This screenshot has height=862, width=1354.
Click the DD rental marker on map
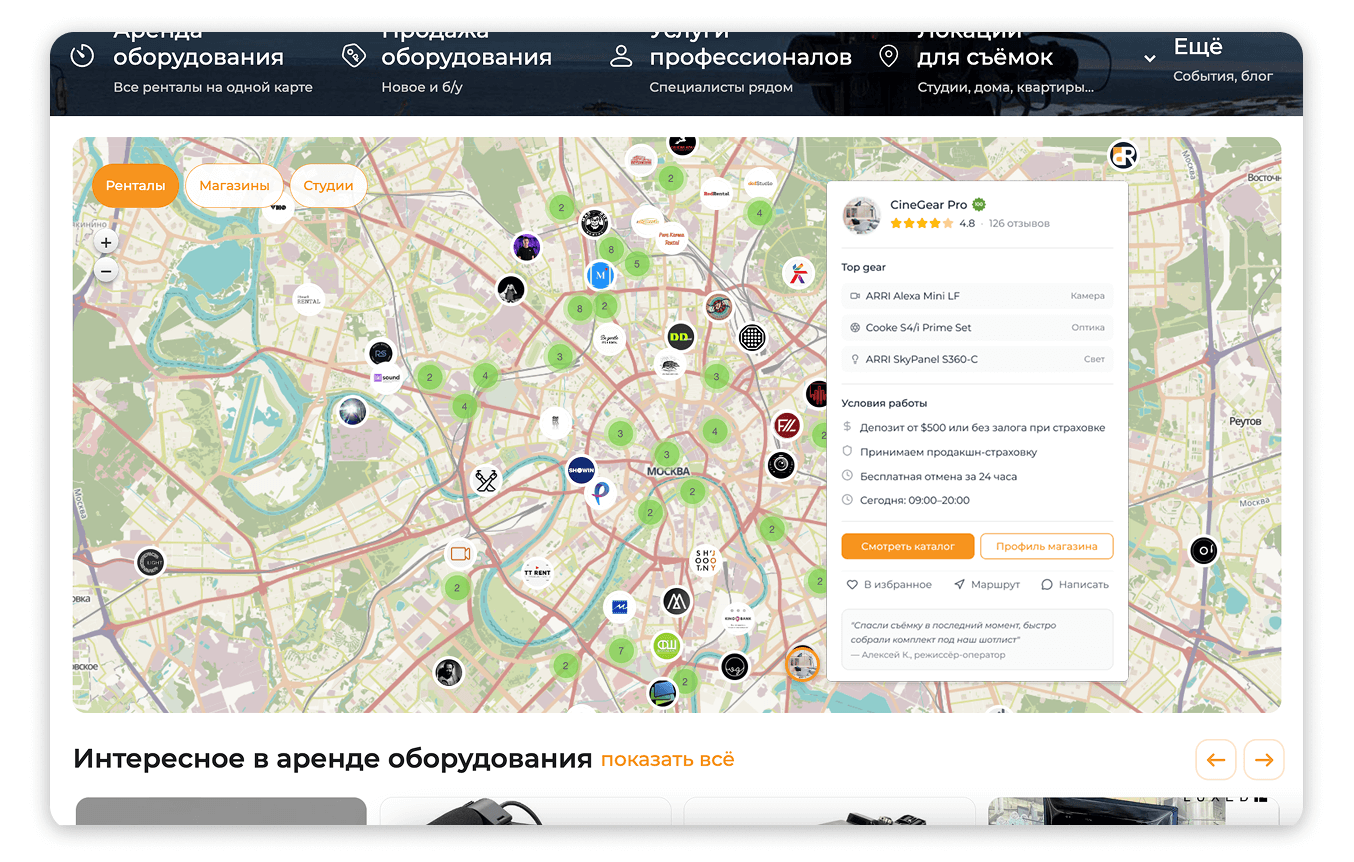point(681,337)
